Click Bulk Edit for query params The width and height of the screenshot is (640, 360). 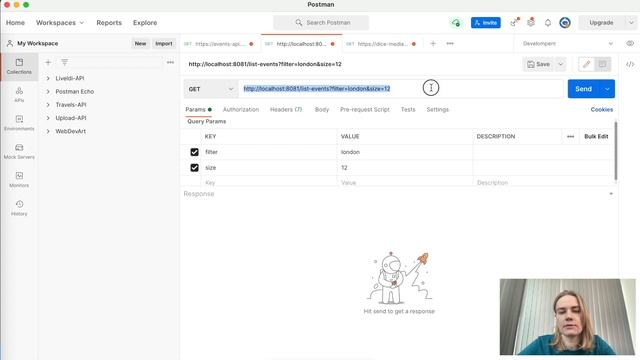point(596,136)
